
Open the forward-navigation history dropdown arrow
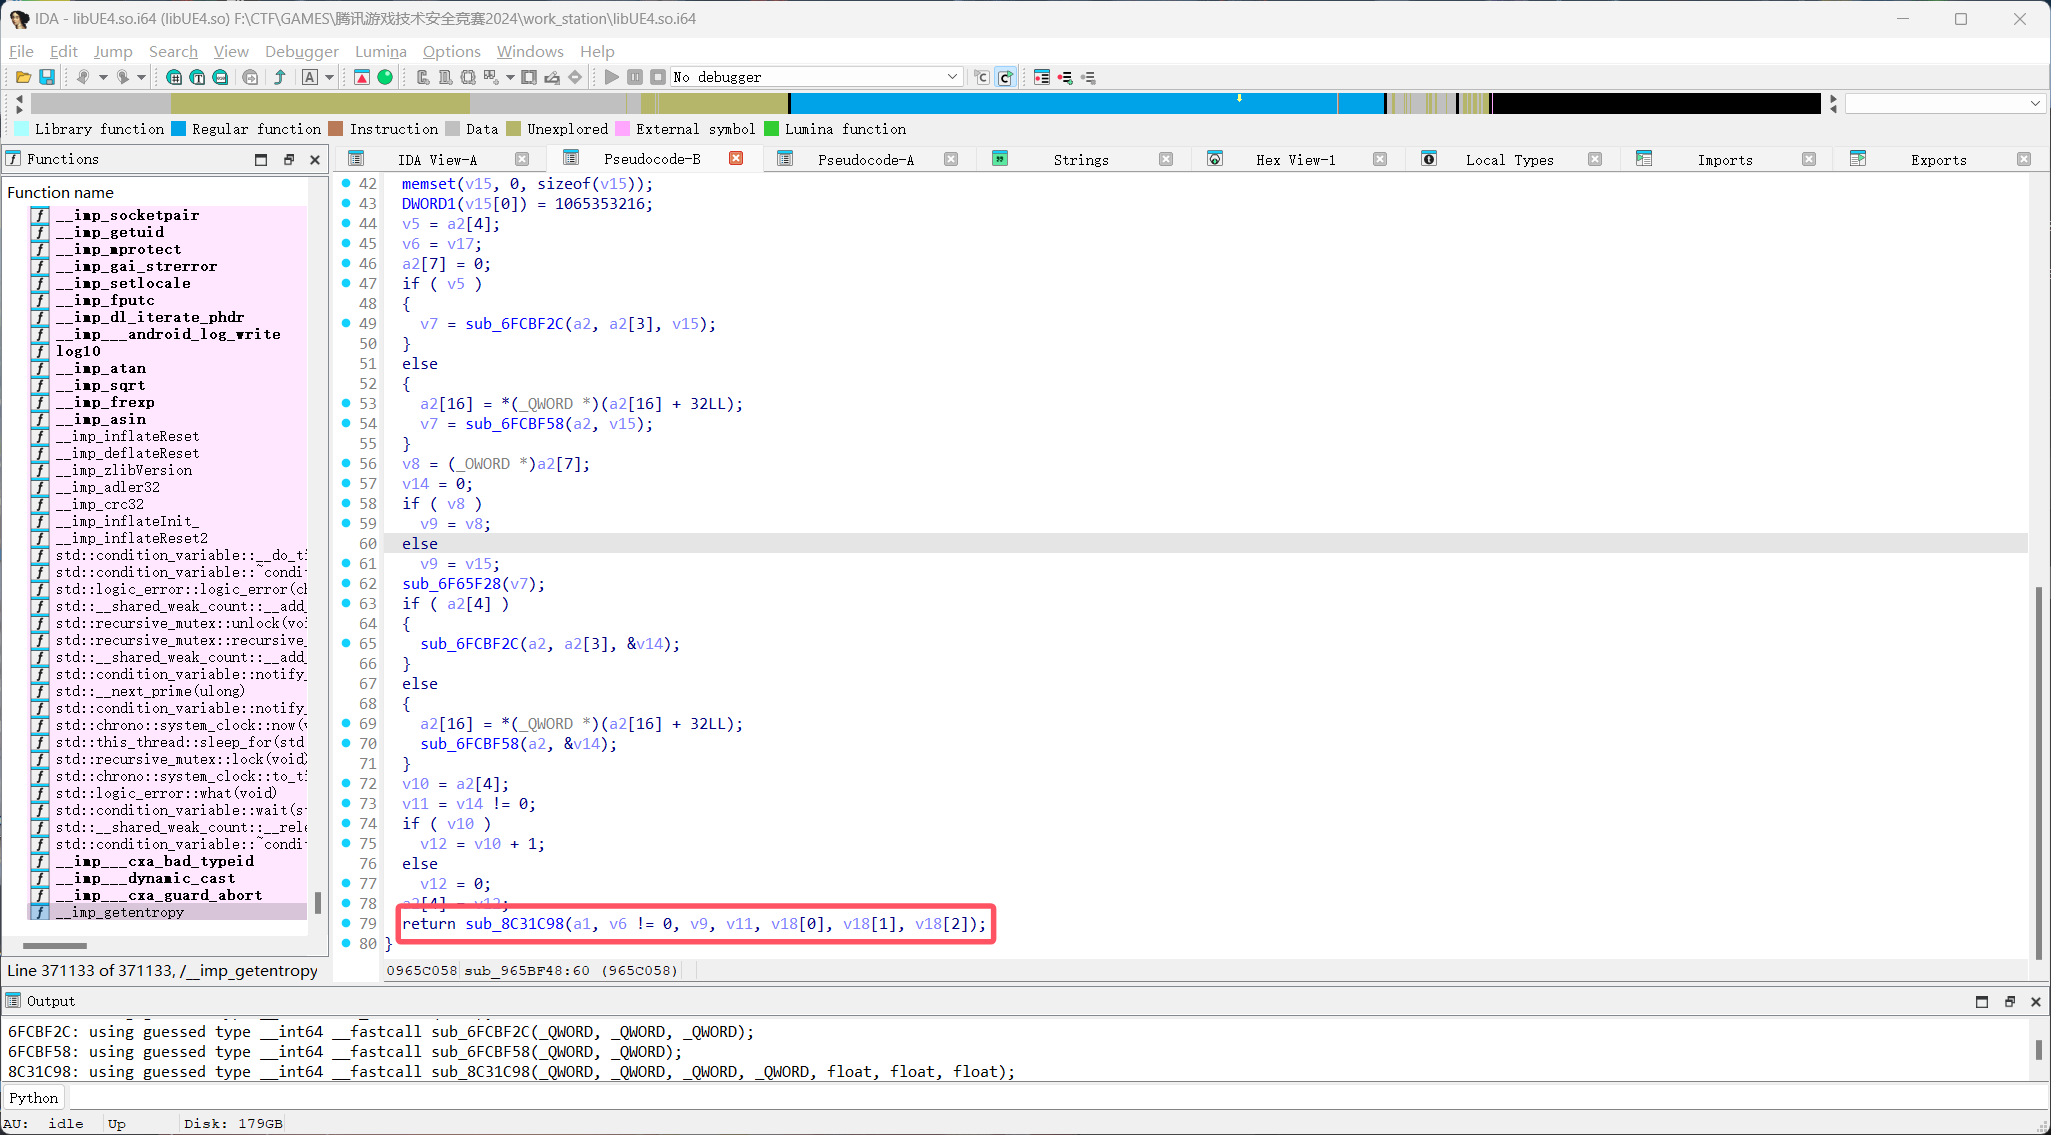(x=141, y=77)
